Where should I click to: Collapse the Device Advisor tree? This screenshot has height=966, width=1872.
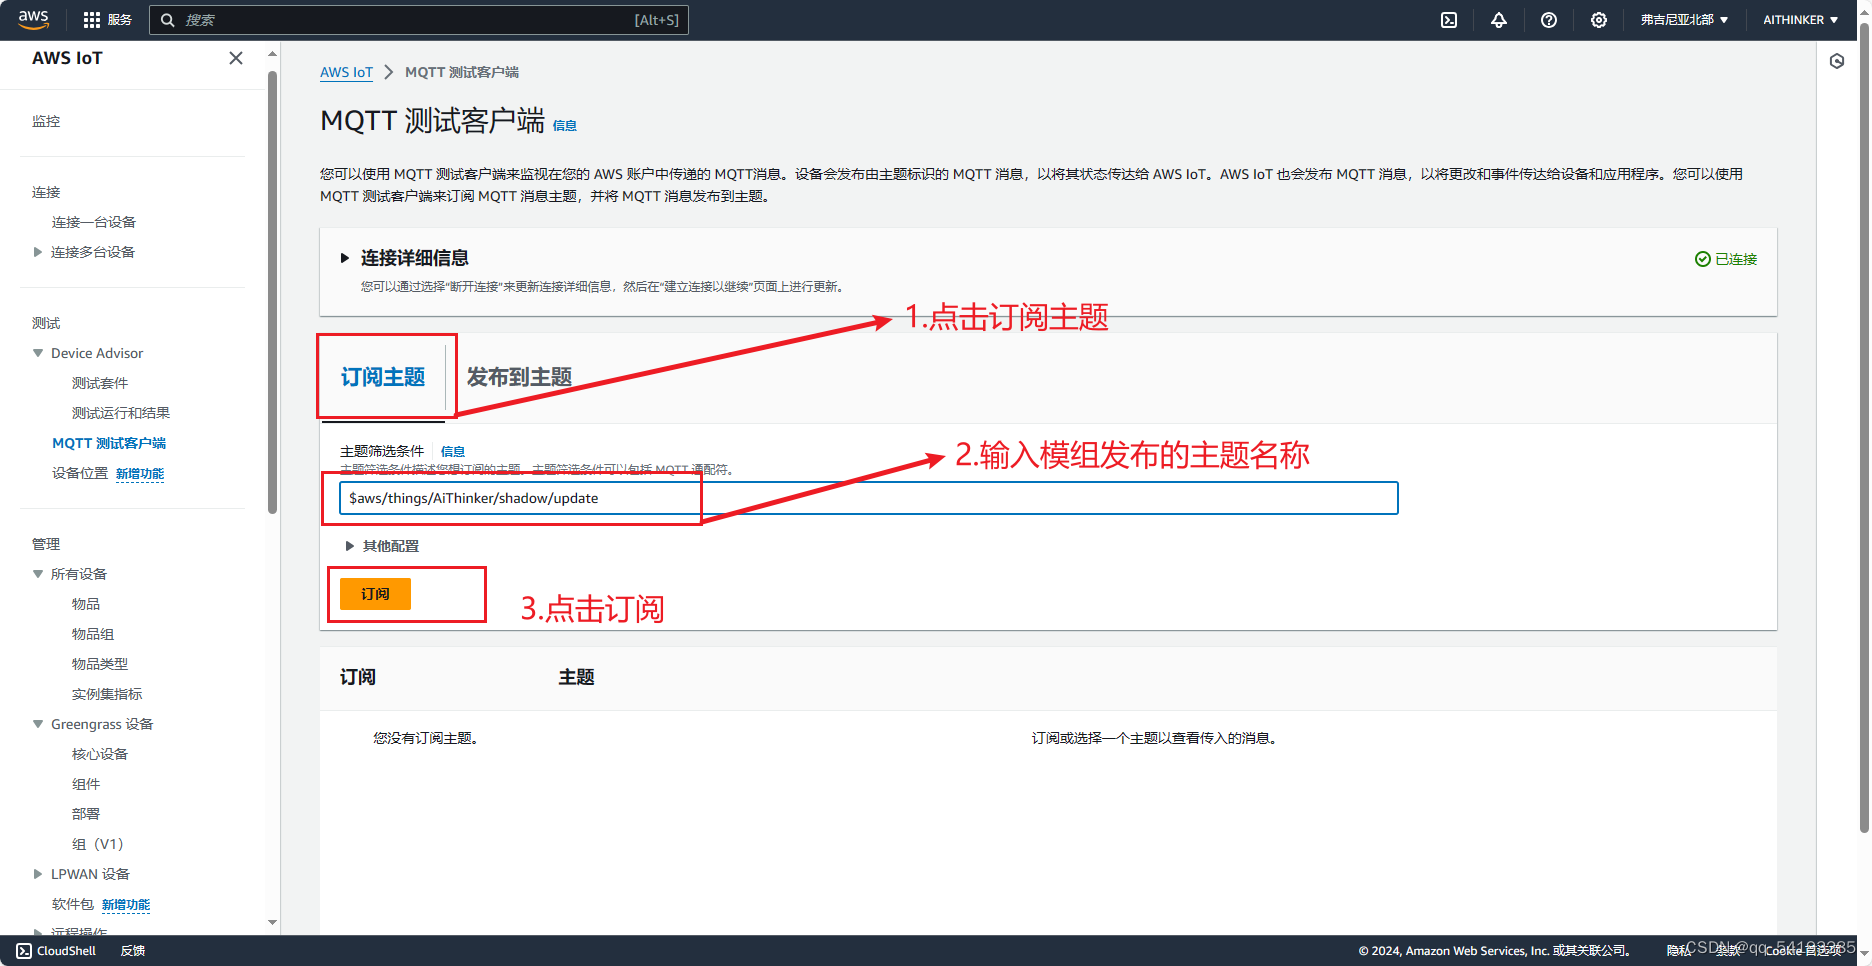[38, 353]
